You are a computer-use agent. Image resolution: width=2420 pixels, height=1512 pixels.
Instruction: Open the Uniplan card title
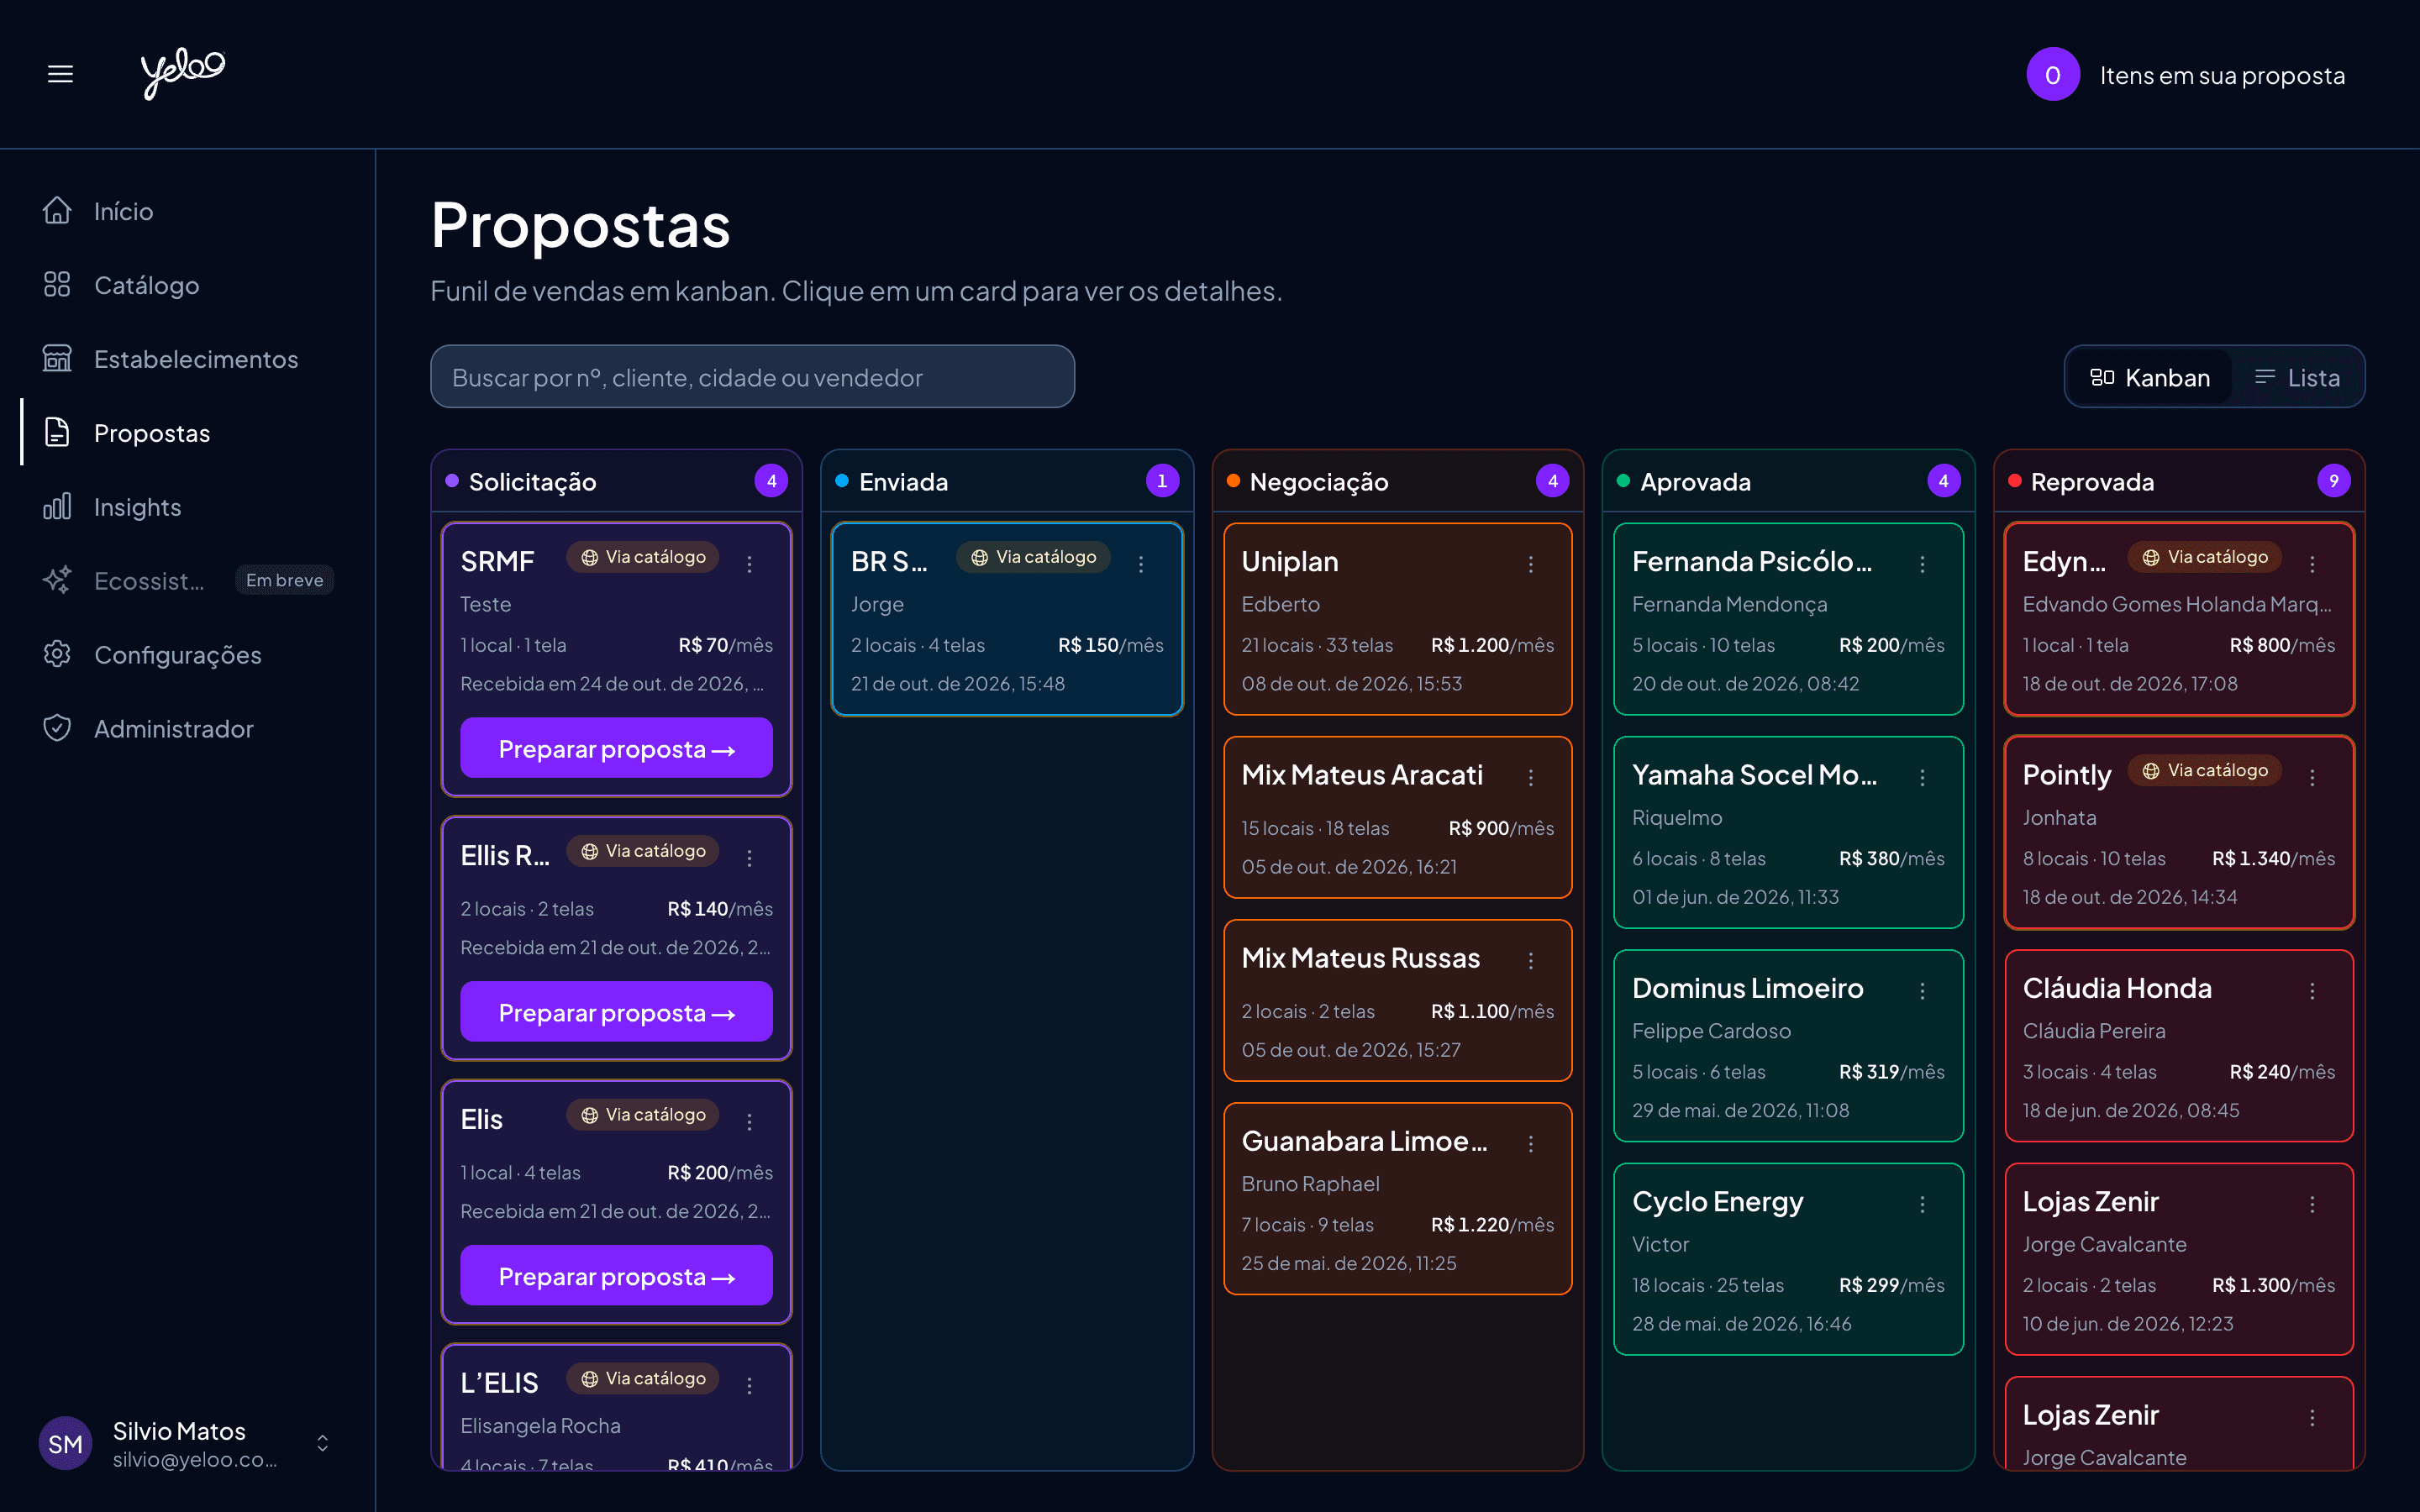click(1290, 561)
